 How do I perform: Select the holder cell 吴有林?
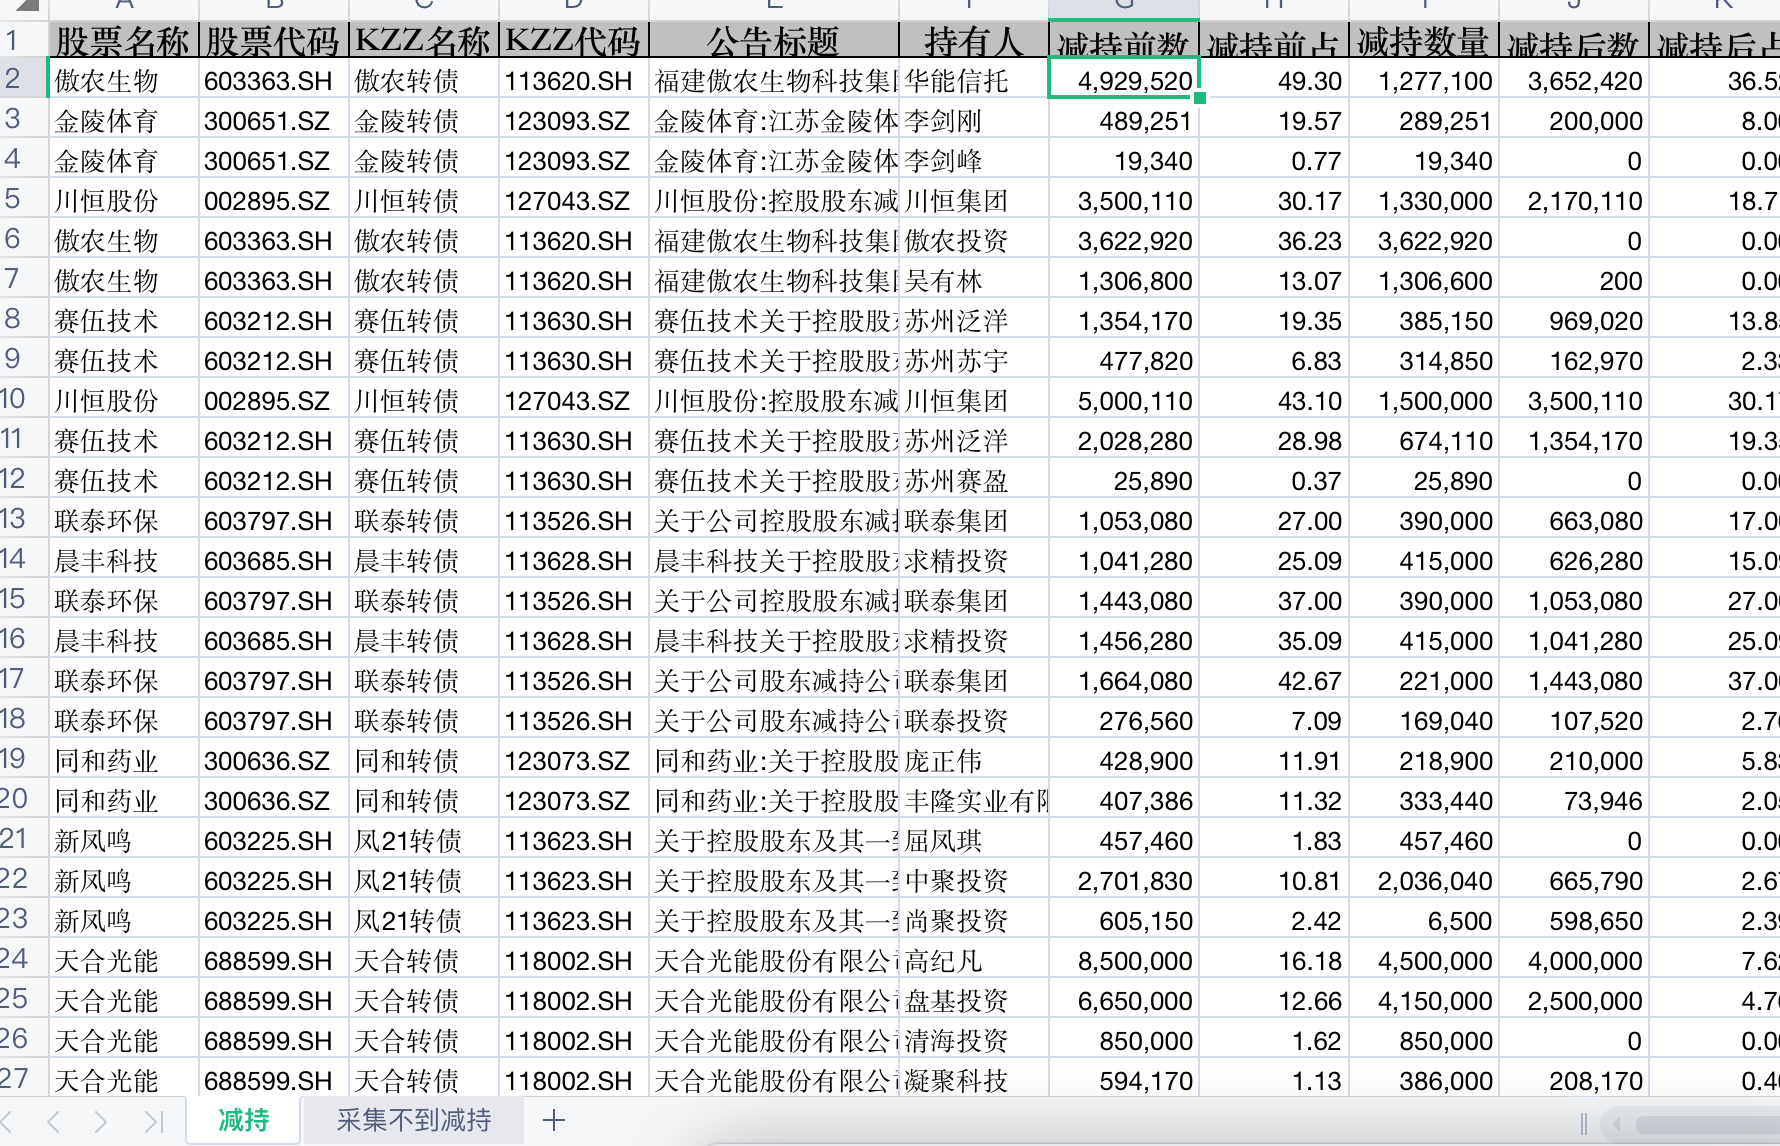(973, 280)
